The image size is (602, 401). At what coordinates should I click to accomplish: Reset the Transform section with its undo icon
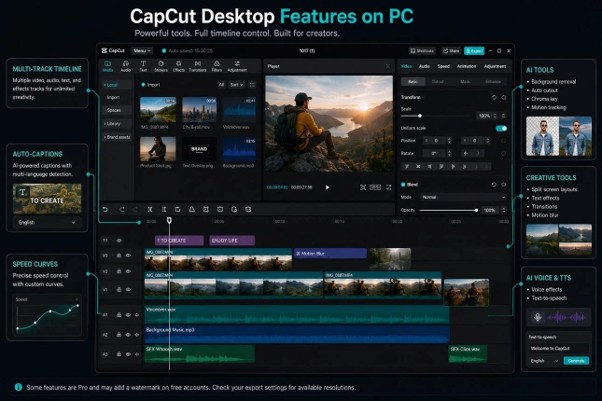tap(494, 98)
